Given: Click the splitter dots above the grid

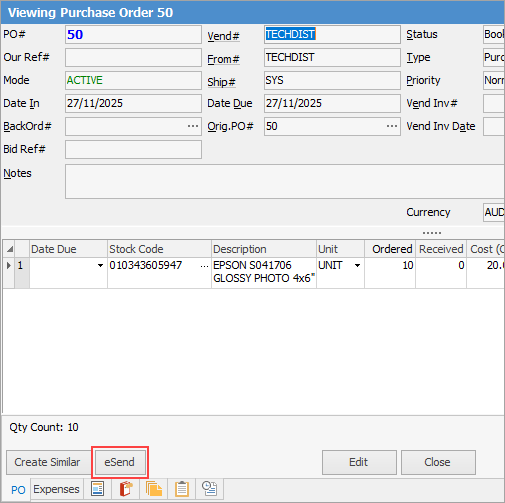Looking at the screenshot, I should coord(432,233).
